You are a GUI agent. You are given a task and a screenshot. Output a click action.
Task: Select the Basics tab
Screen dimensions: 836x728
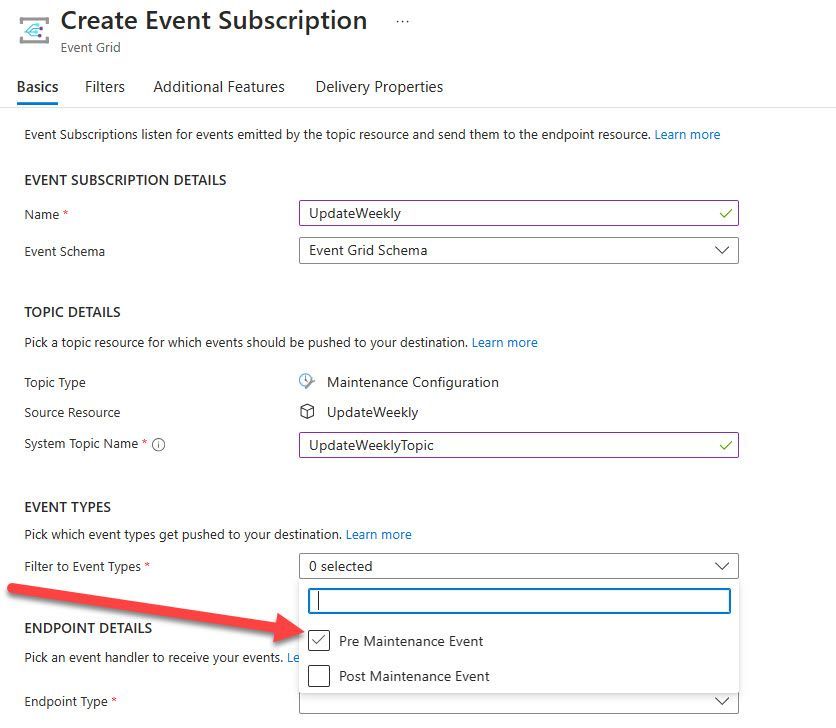pyautogui.click(x=38, y=87)
